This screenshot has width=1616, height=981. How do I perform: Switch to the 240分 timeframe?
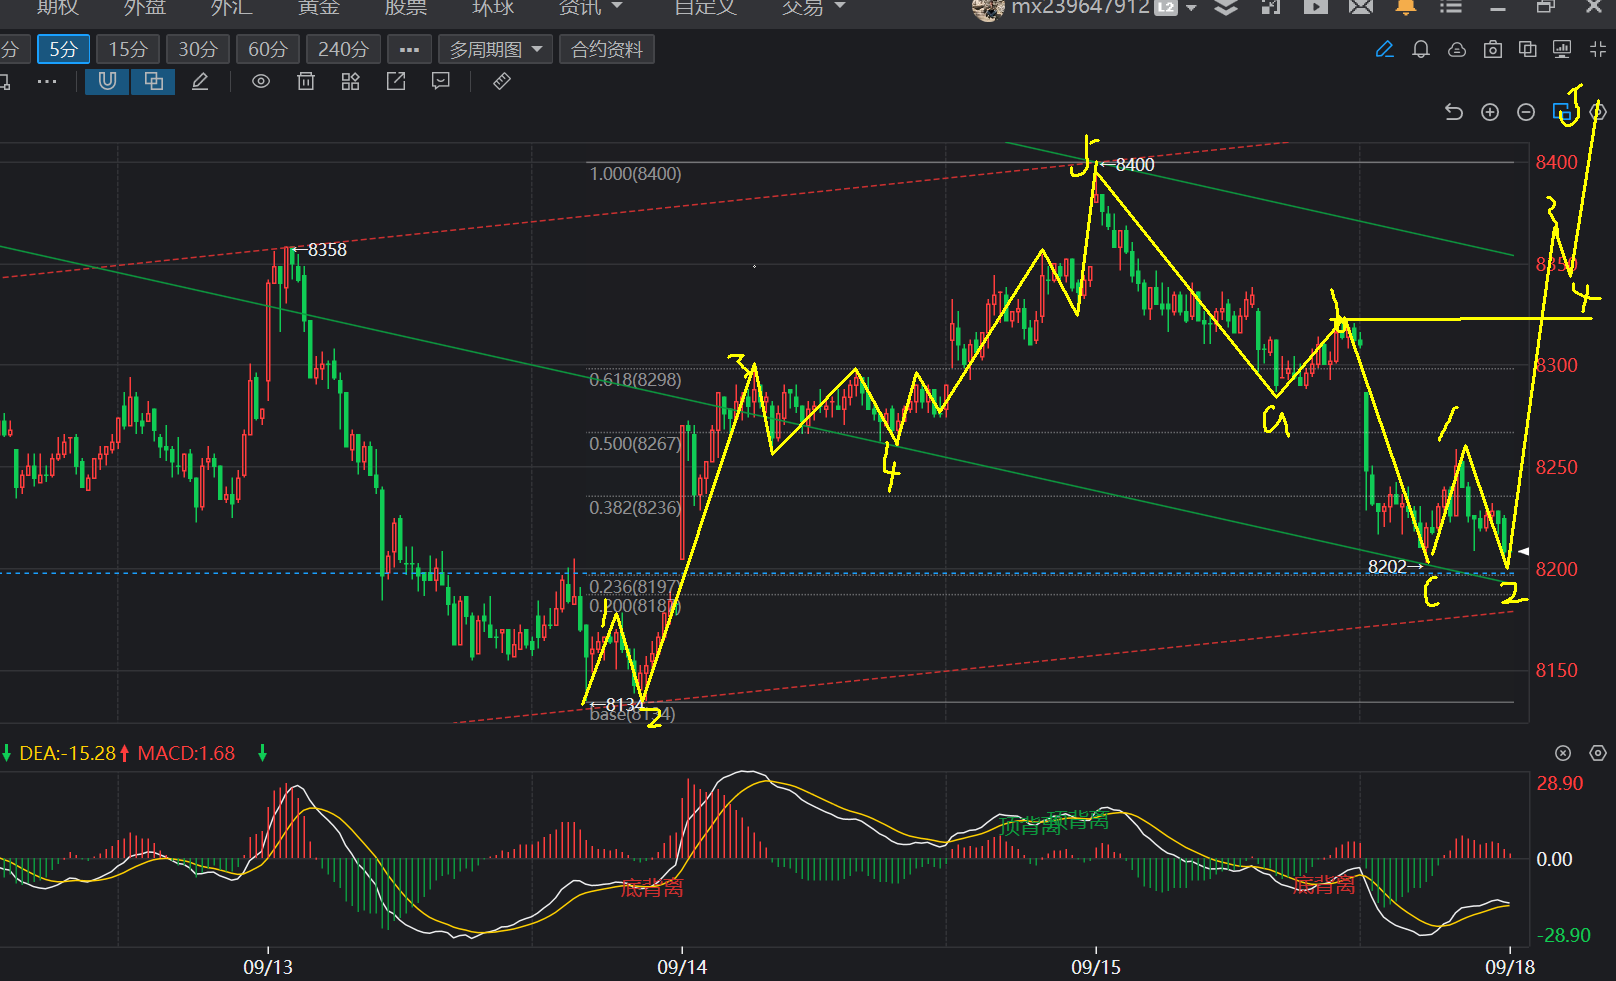tap(343, 49)
